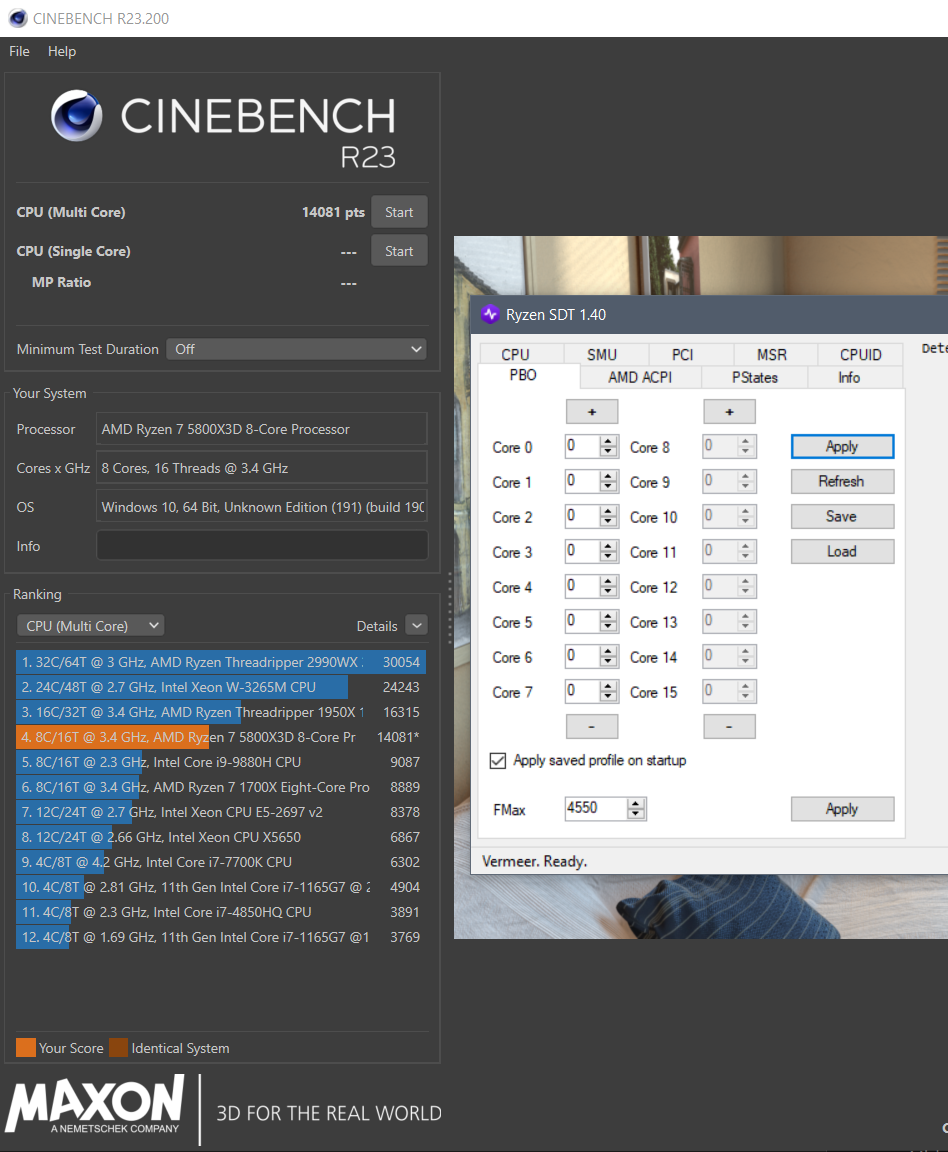The width and height of the screenshot is (948, 1152).
Task: Click the empty Info text field in Cinebench
Action: coord(262,546)
